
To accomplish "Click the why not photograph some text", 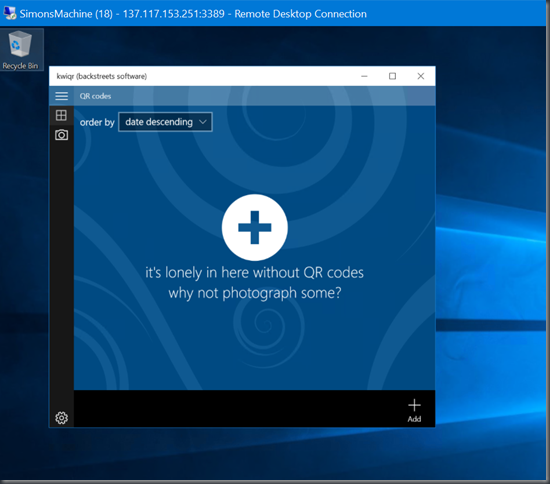I will (x=255, y=293).
